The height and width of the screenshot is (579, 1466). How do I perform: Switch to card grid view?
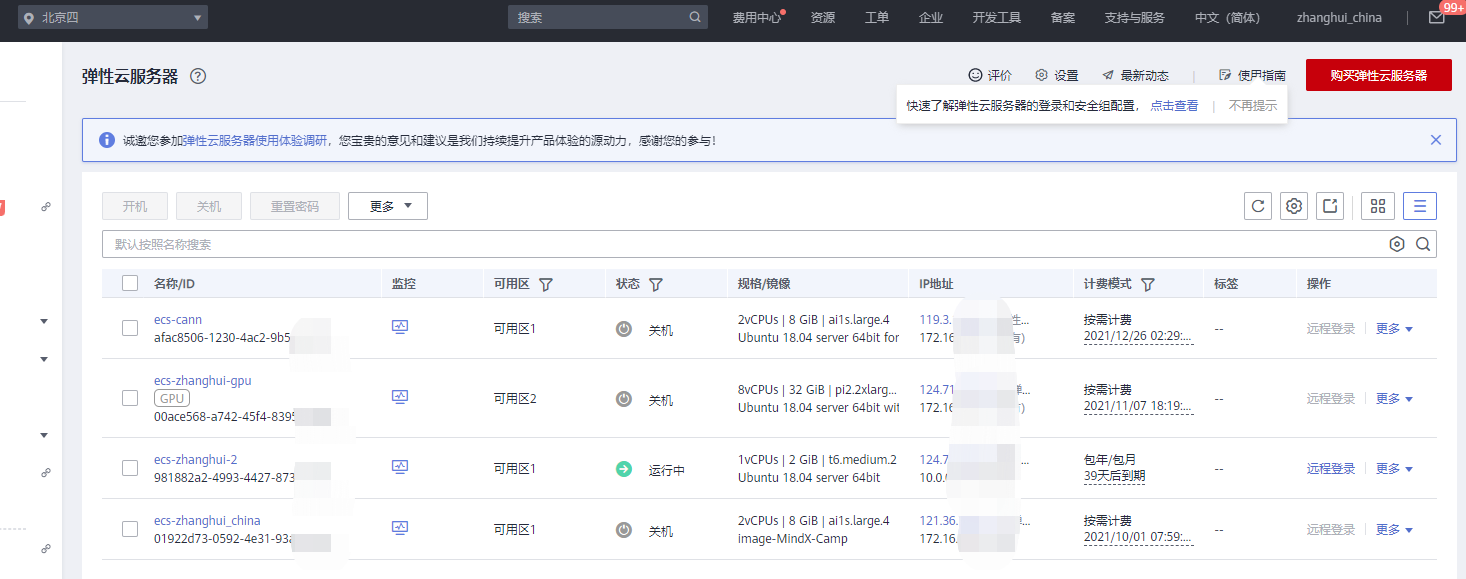pyautogui.click(x=1378, y=206)
